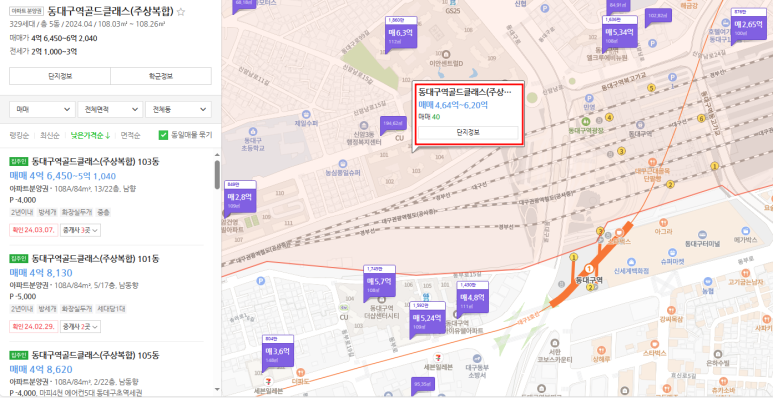773x398 pixels.
Task: Expand the 전체면적 area dropdown
Action: point(110,109)
